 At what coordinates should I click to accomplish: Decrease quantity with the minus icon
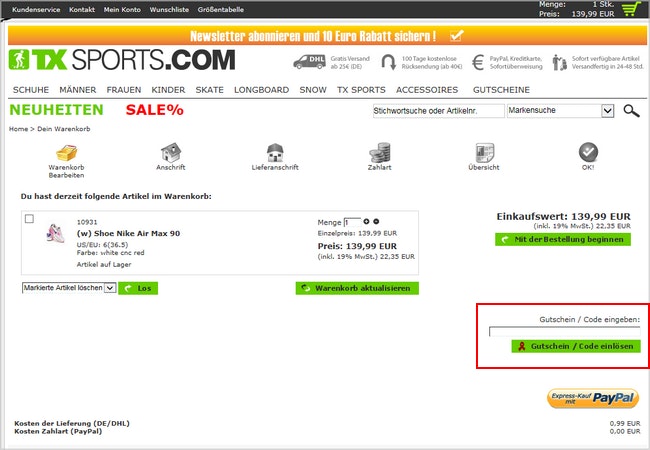coord(376,222)
